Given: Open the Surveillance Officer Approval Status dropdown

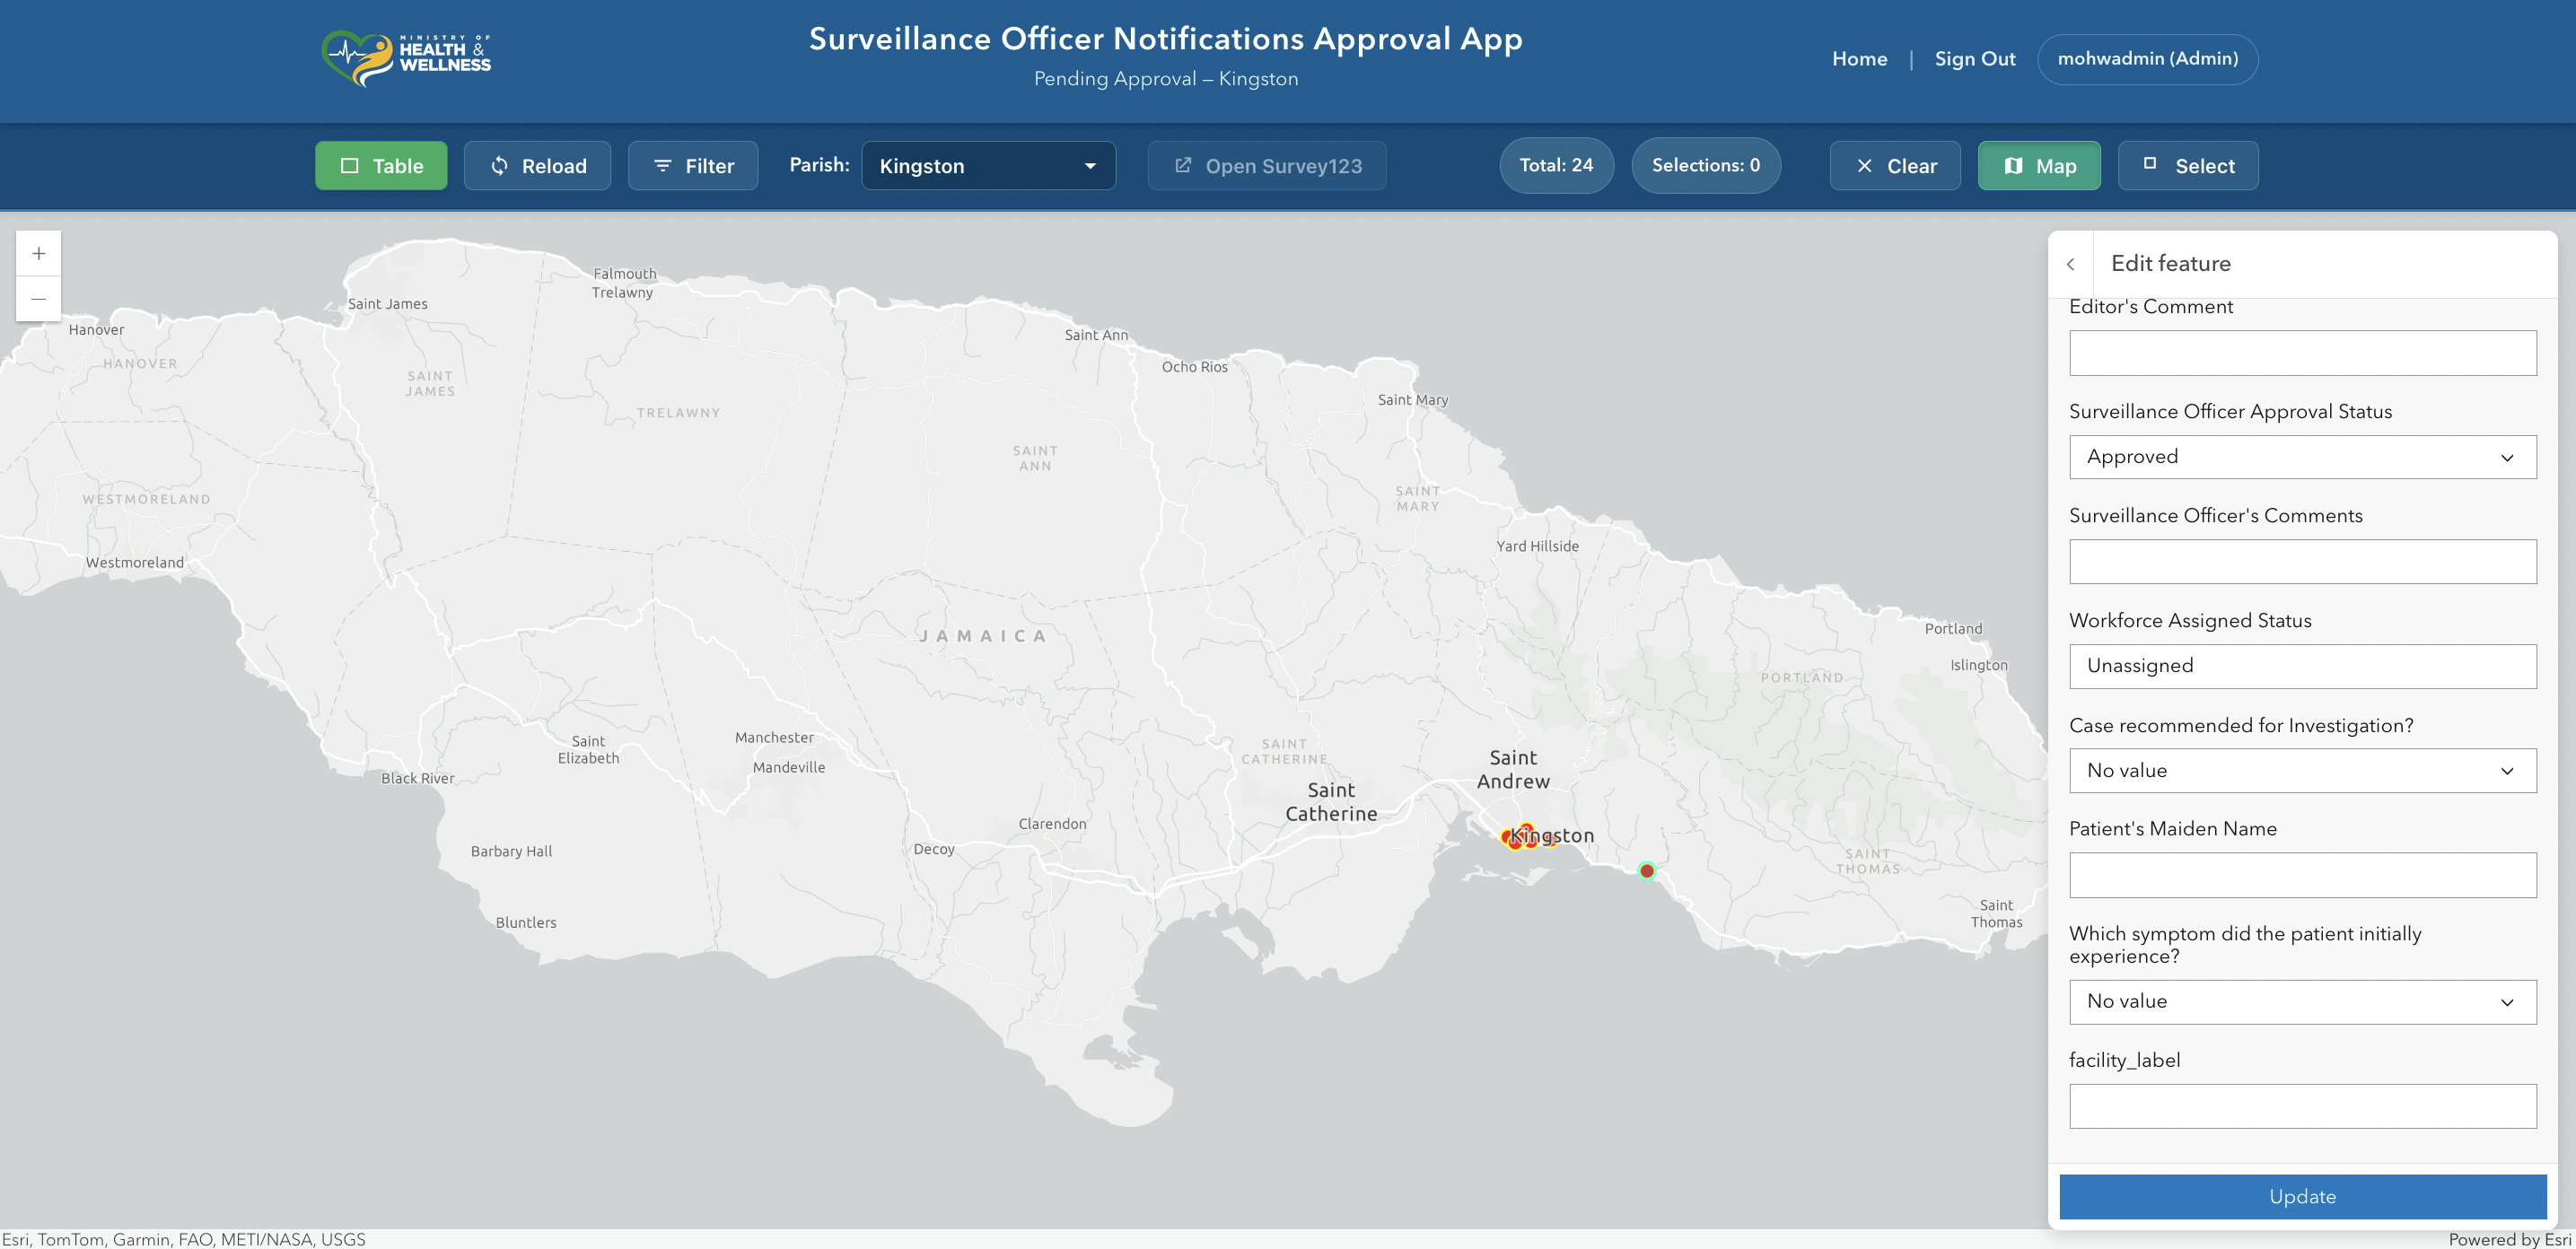Looking at the screenshot, I should (x=2301, y=456).
